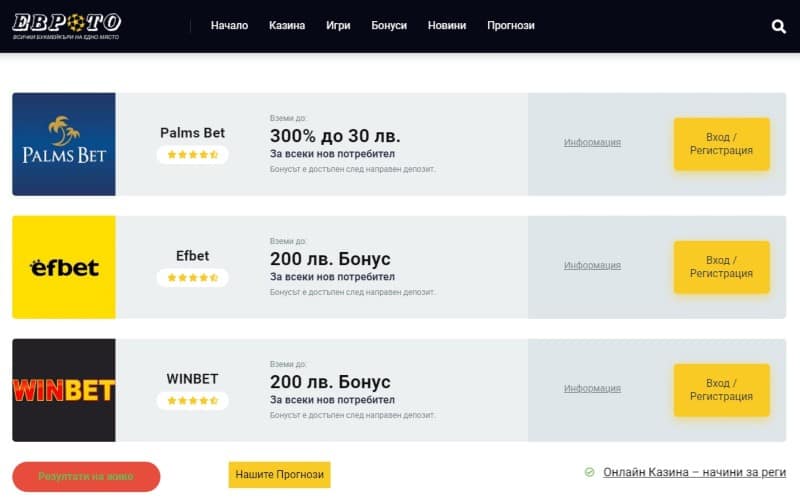
Task: Go to the Игри menu
Action: [x=338, y=26]
